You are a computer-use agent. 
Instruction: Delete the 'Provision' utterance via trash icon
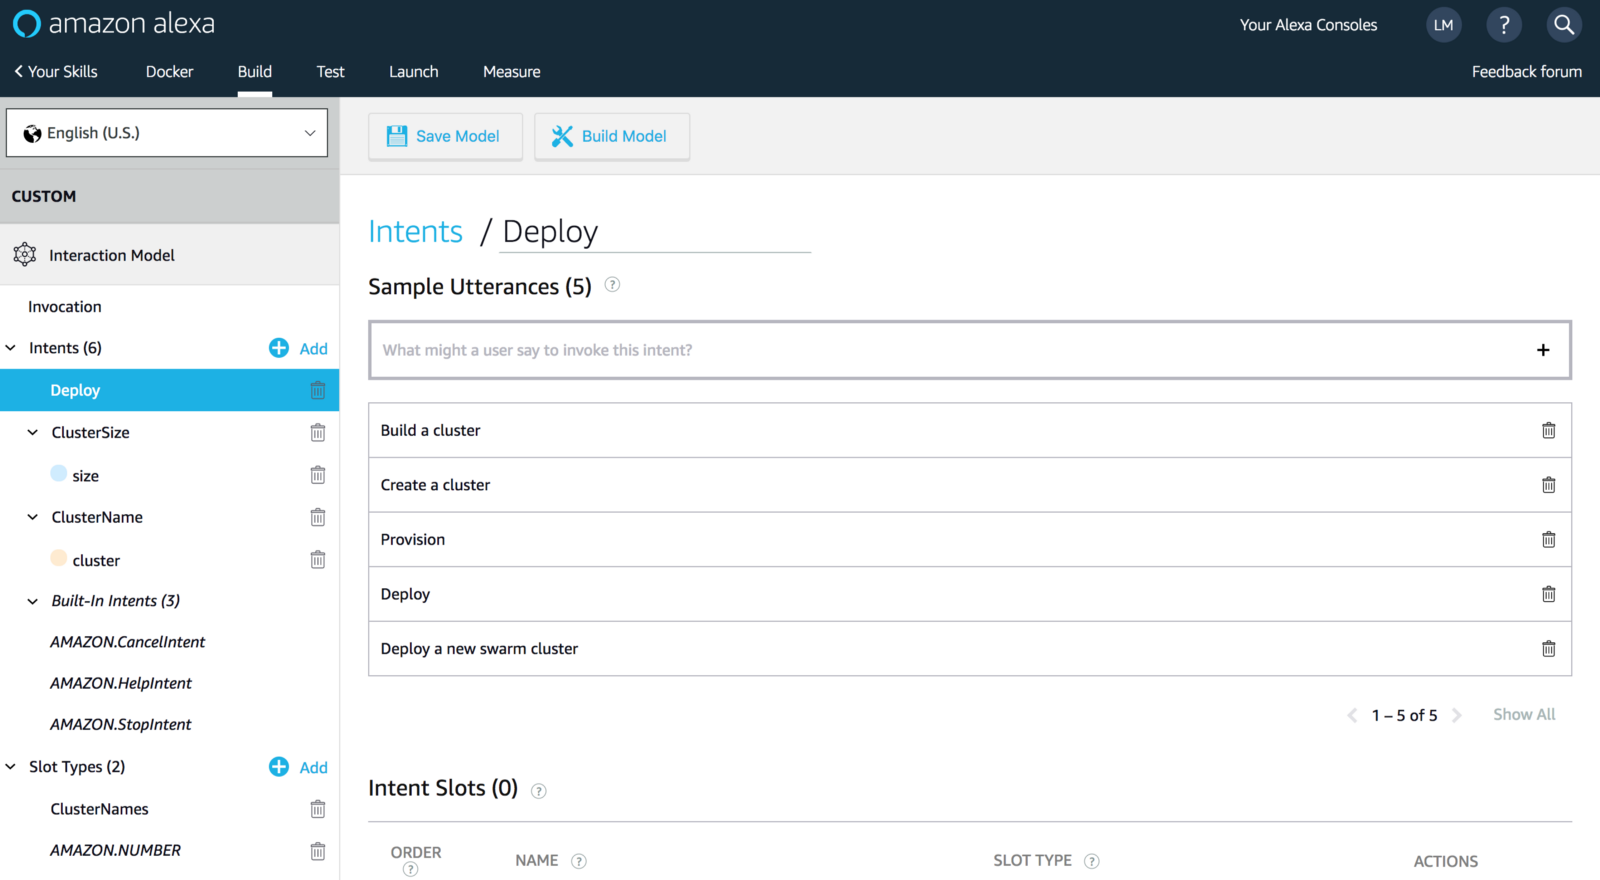click(1548, 540)
